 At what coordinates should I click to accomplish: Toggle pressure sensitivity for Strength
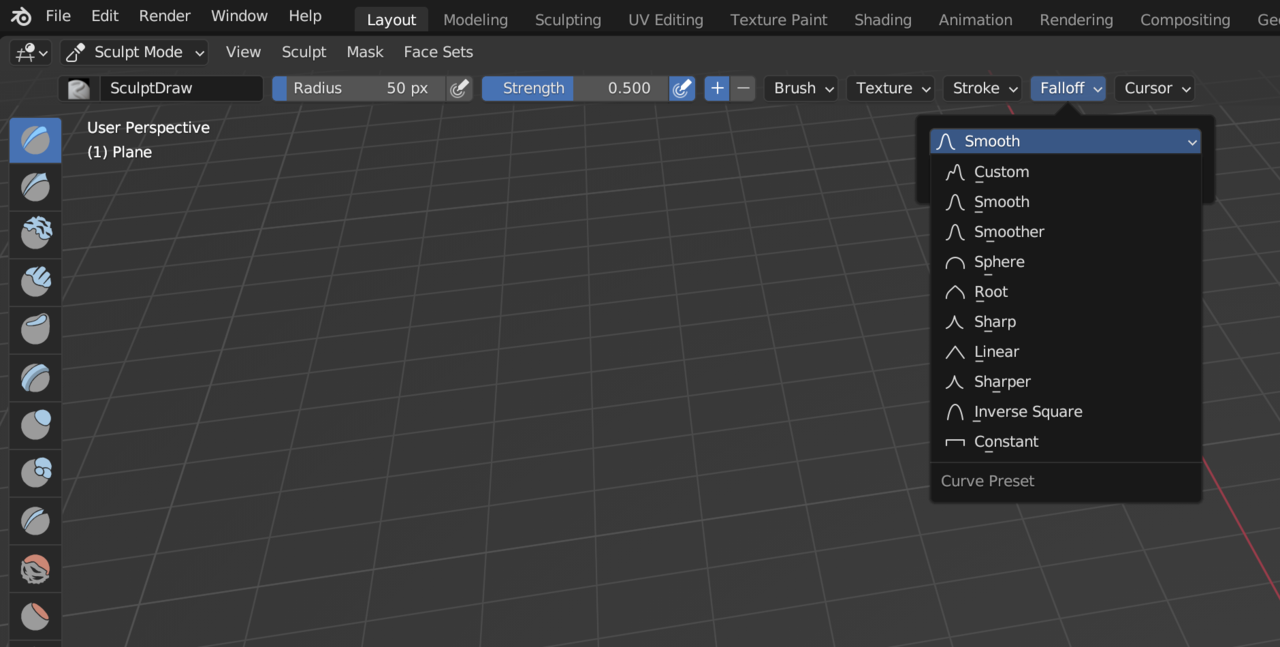point(682,88)
